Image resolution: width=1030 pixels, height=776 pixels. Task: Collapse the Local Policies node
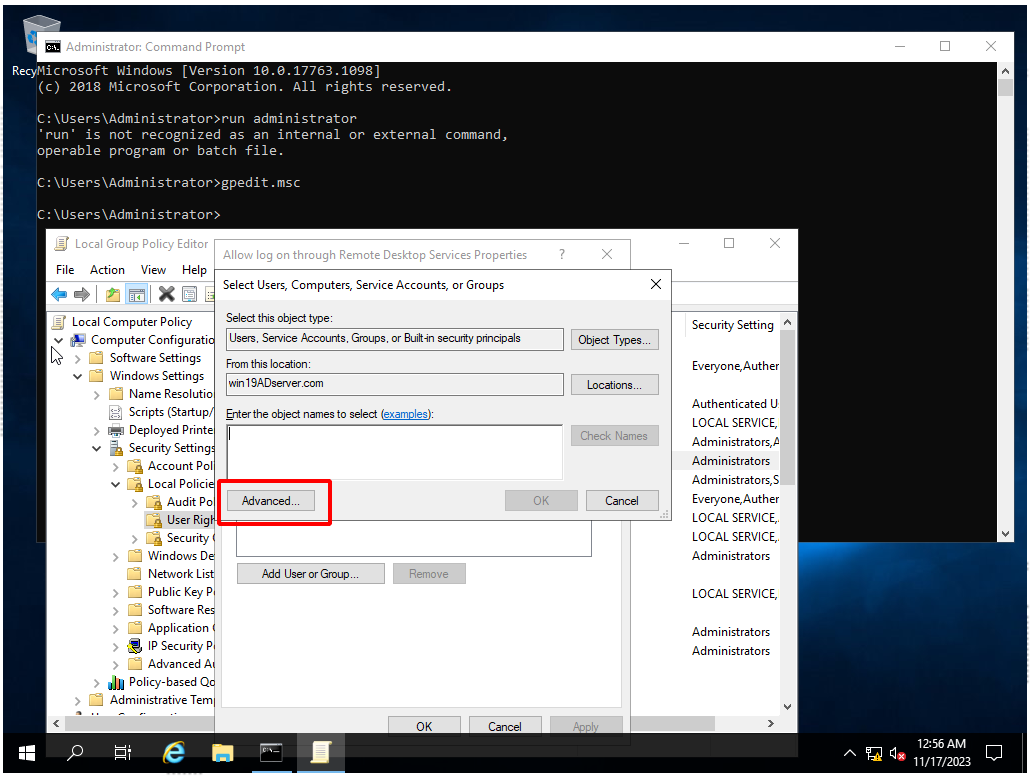(116, 484)
